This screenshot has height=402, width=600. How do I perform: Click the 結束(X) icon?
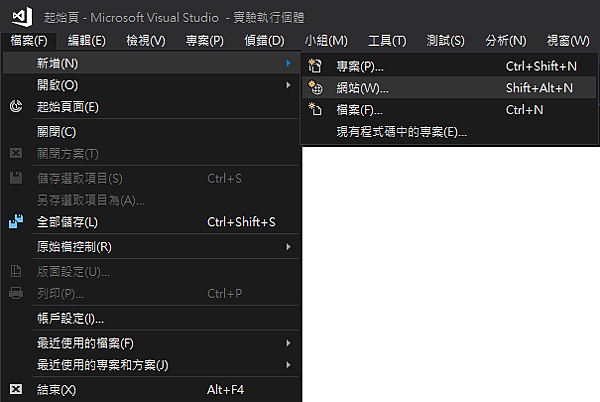pos(16,389)
